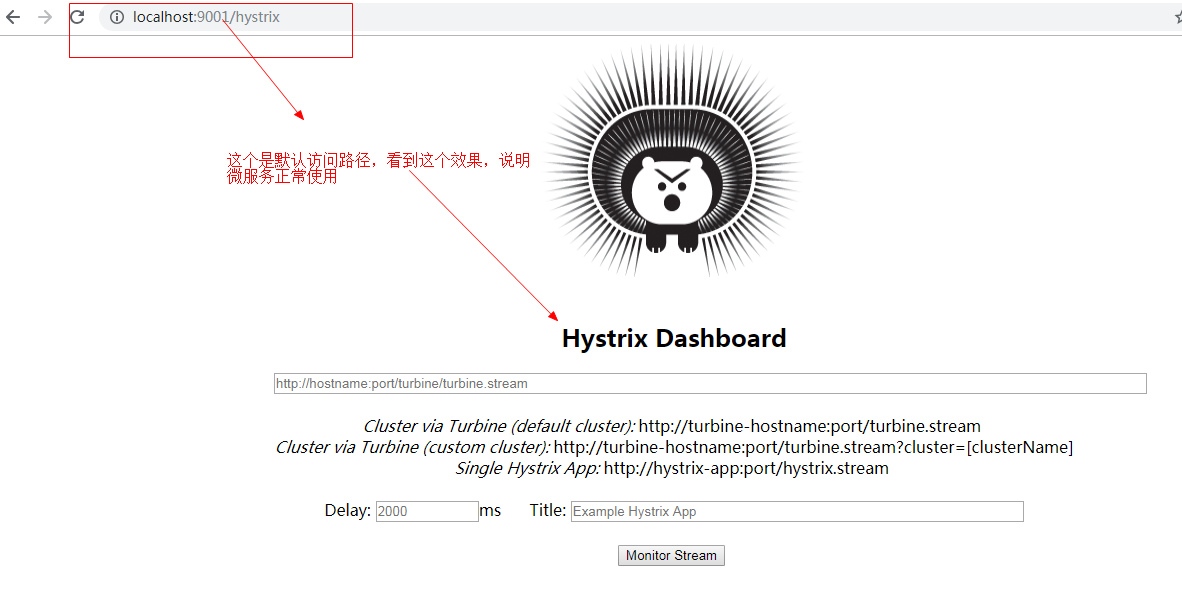Click http://turbine-hostname:port/turbine.stream default cluster URL
The image size is (1182, 594).
coord(810,426)
